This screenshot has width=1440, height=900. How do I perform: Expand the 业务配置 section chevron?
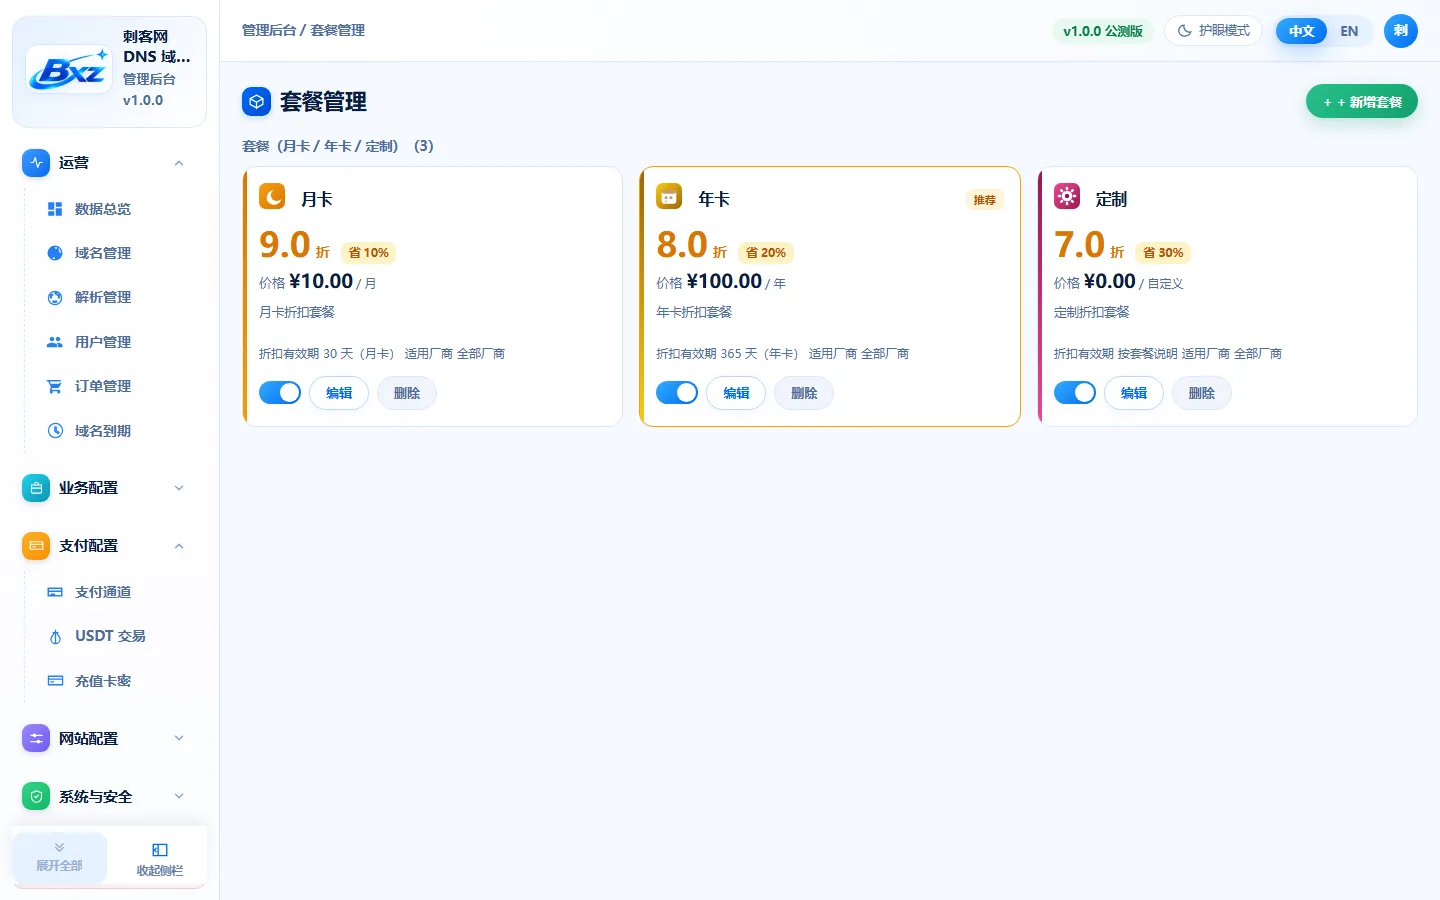point(179,488)
